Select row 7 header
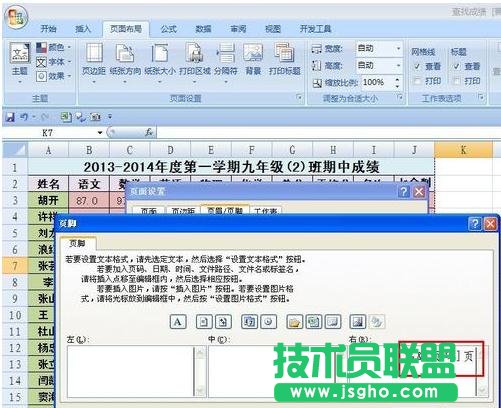This screenshot has height=408, width=501. pyautogui.click(x=15, y=266)
